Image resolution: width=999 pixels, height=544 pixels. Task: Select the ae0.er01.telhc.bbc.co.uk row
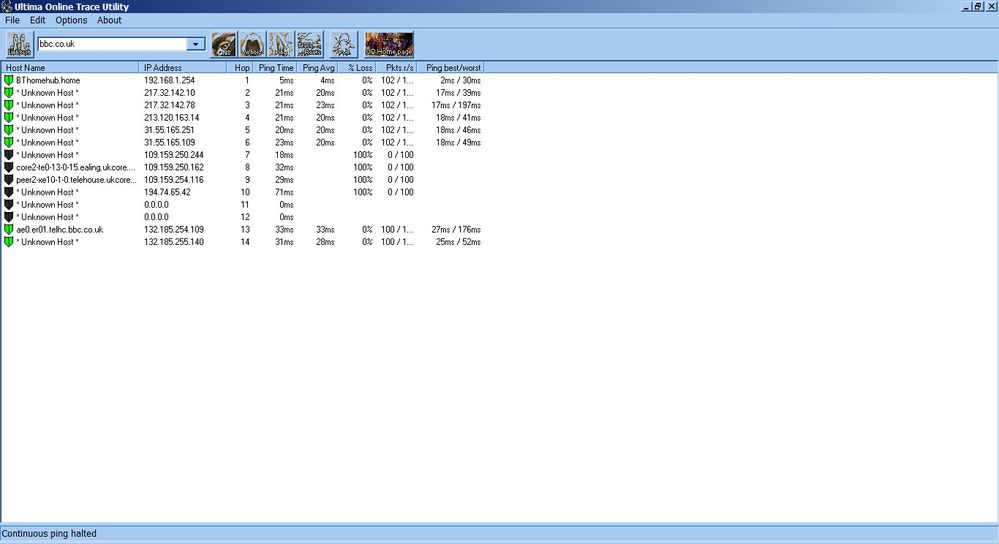click(x=242, y=229)
